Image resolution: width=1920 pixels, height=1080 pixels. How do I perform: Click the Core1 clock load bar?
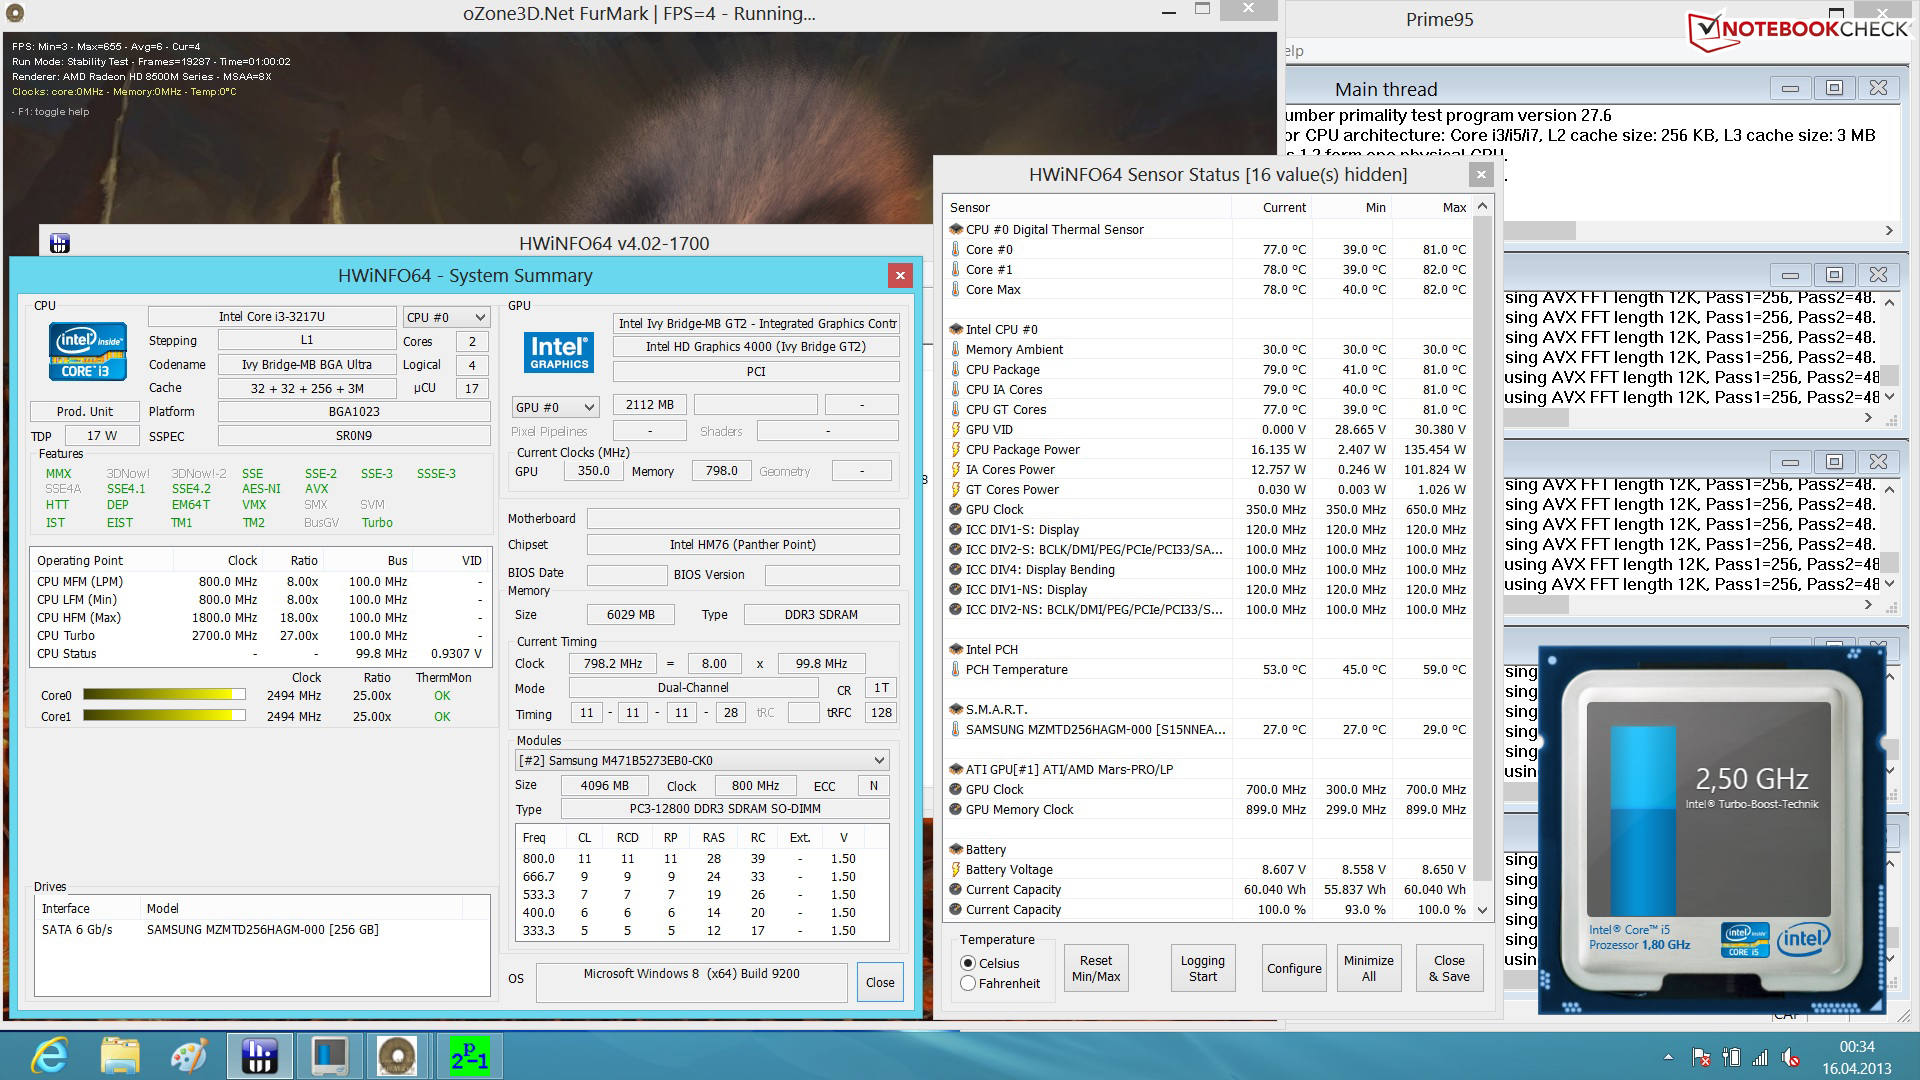point(164,715)
